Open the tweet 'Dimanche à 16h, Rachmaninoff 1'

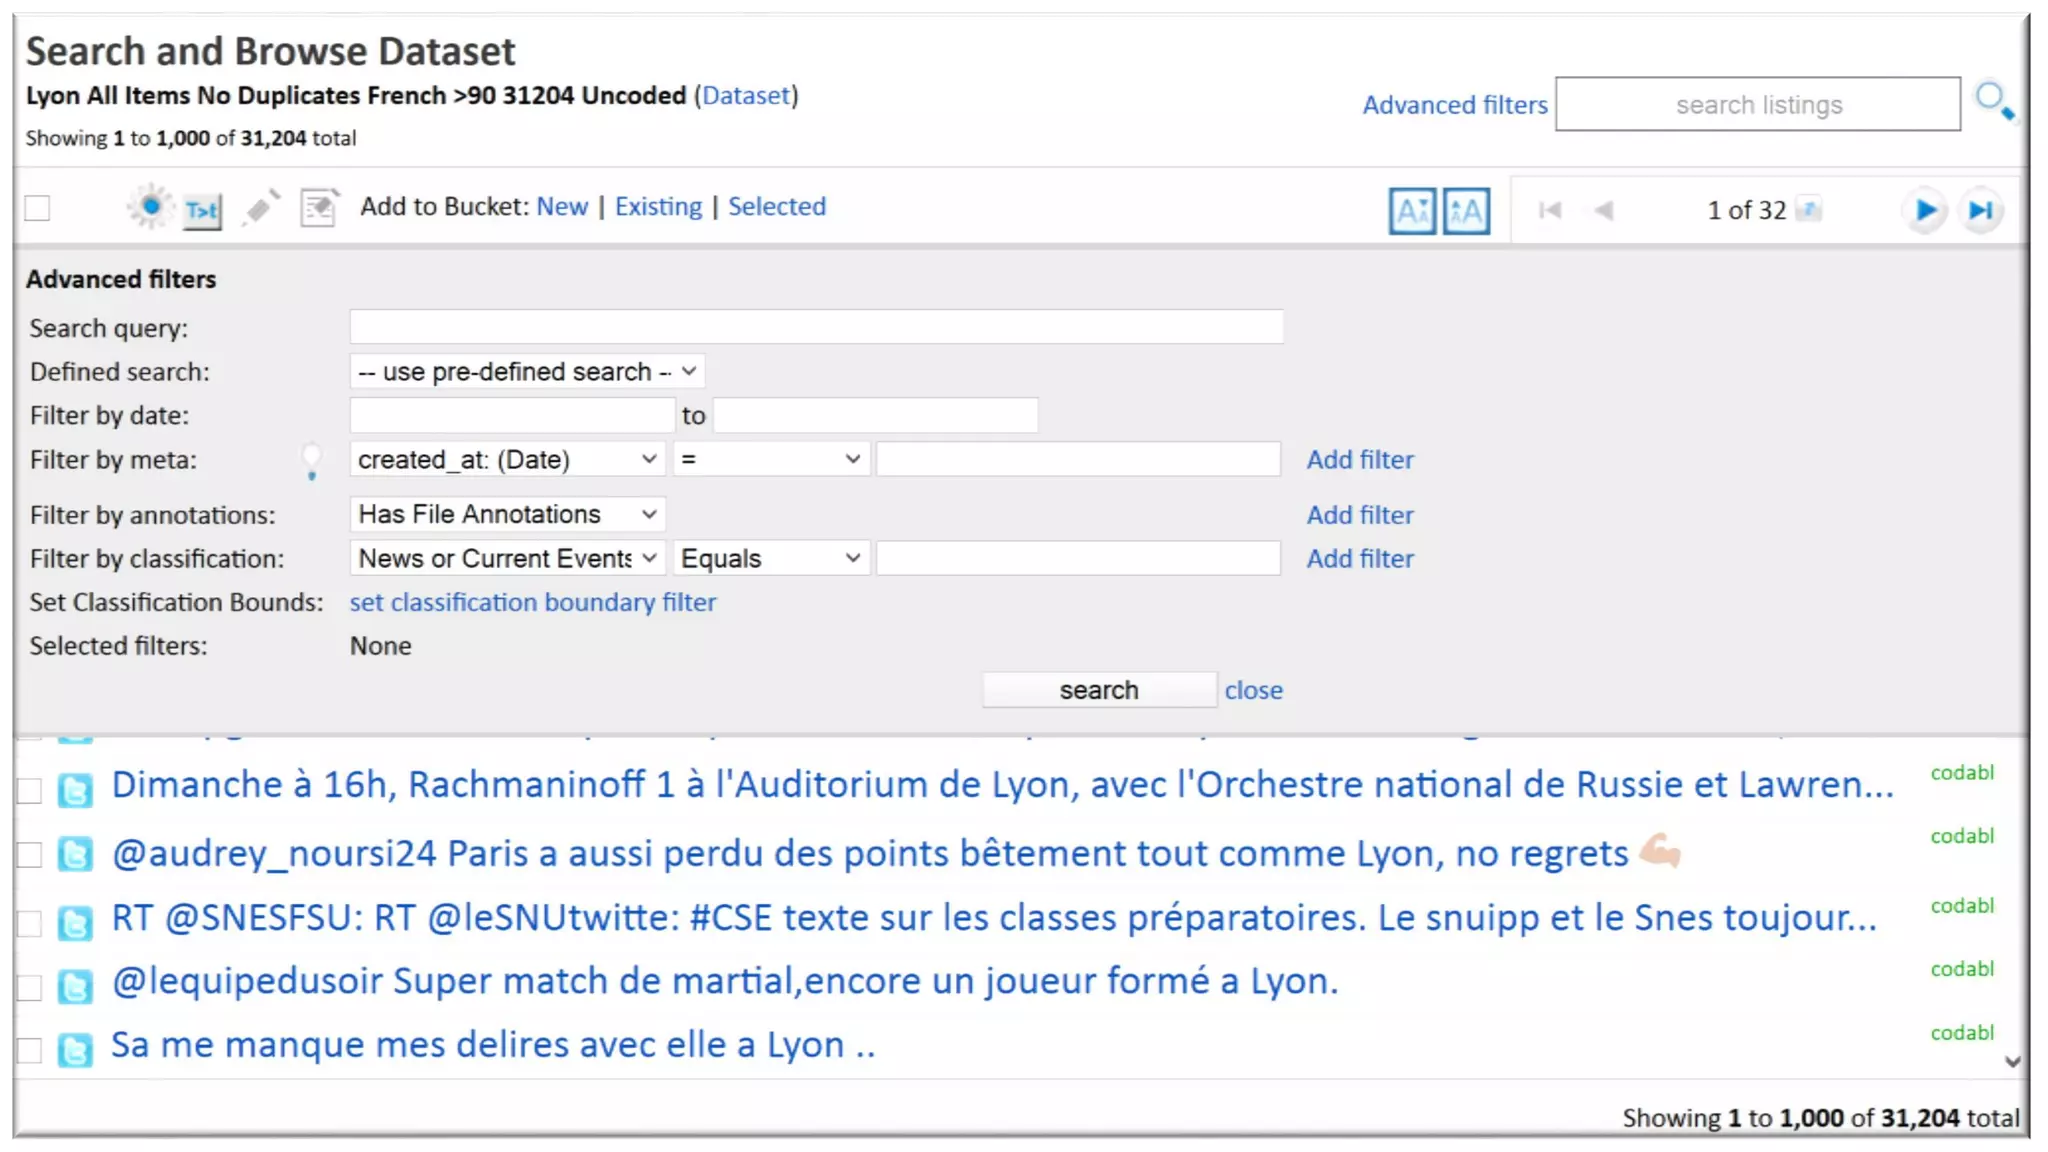pos(1003,785)
